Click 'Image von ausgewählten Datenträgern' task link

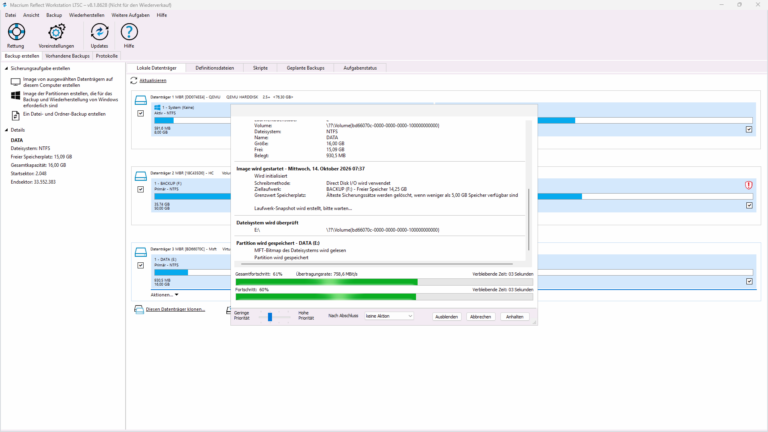click(68, 82)
